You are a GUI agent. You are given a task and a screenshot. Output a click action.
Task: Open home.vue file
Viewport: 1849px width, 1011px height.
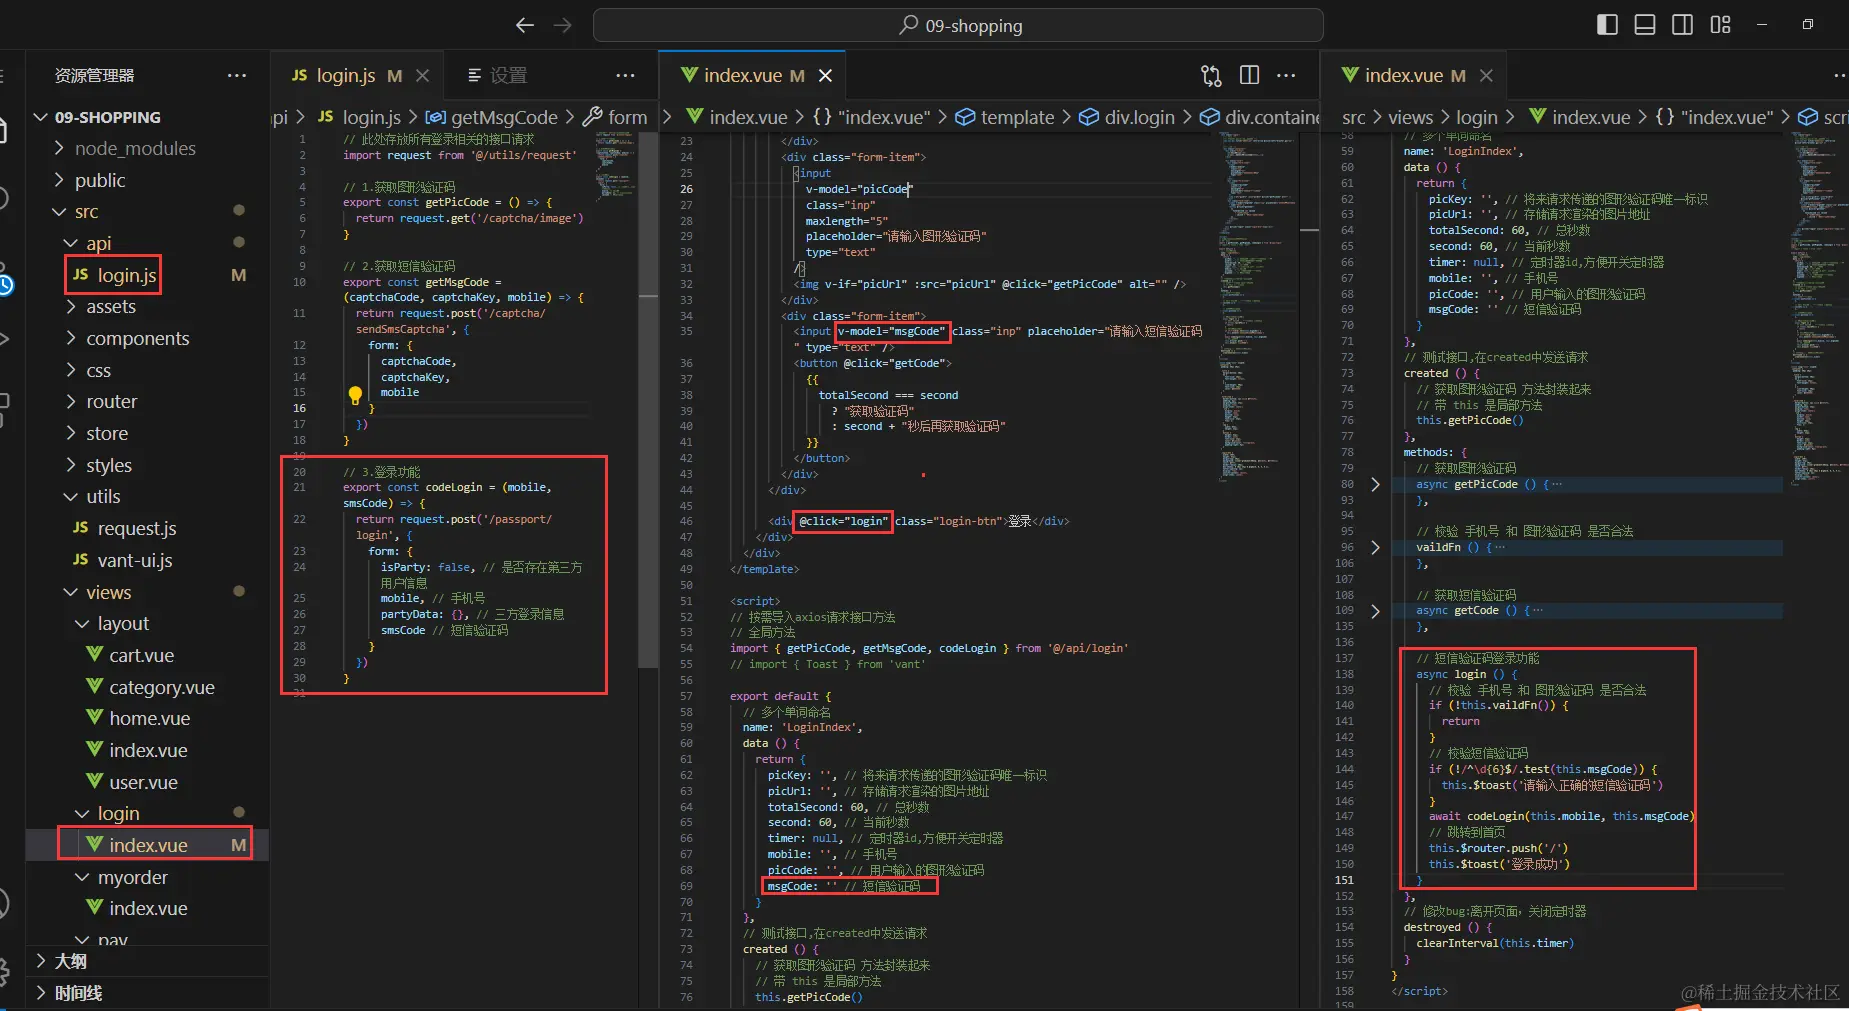coord(149,719)
